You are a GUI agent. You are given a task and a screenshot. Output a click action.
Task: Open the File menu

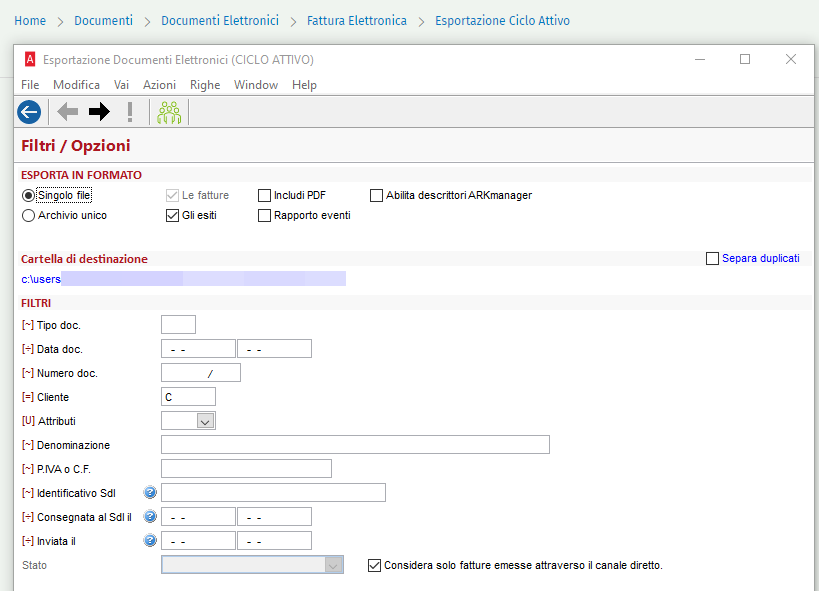pos(30,85)
